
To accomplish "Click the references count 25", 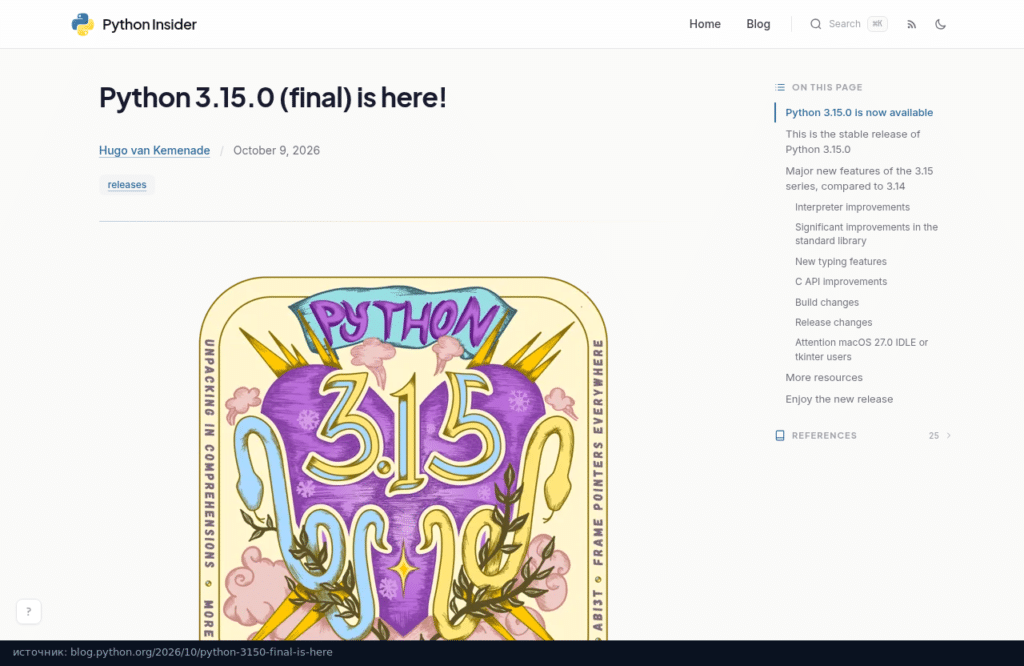I will point(934,436).
